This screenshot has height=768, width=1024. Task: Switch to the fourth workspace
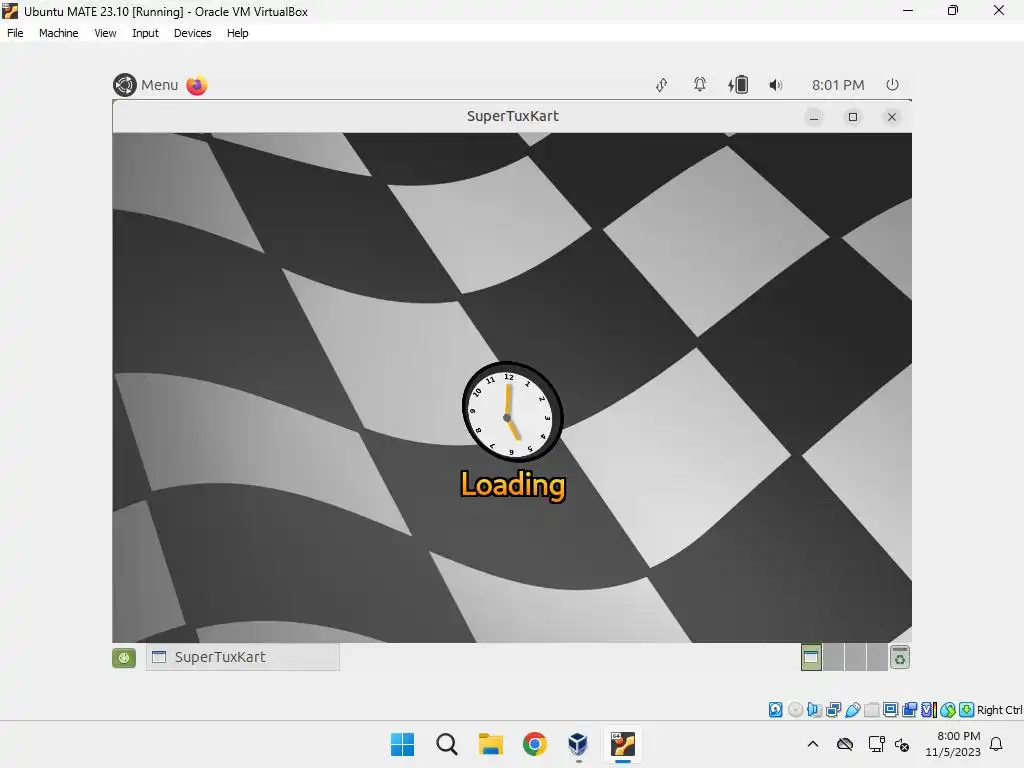click(x=876, y=657)
